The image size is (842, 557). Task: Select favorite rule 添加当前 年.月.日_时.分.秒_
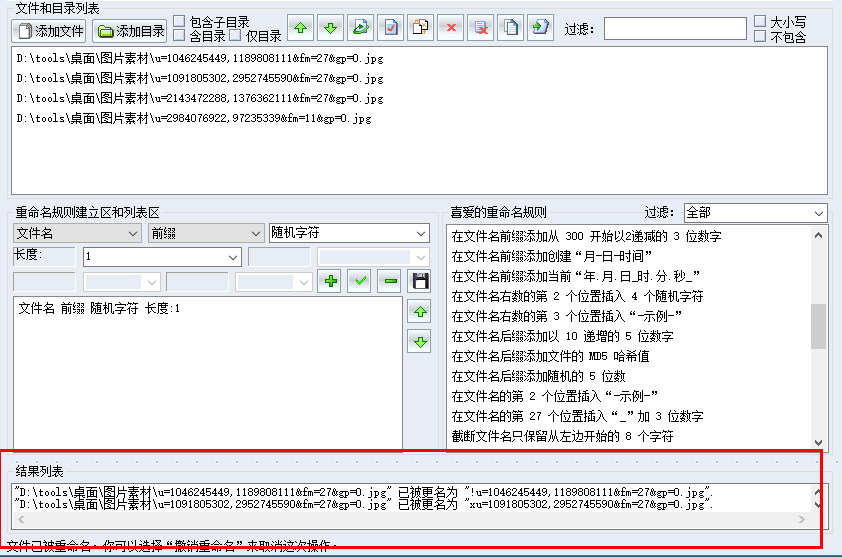point(575,276)
